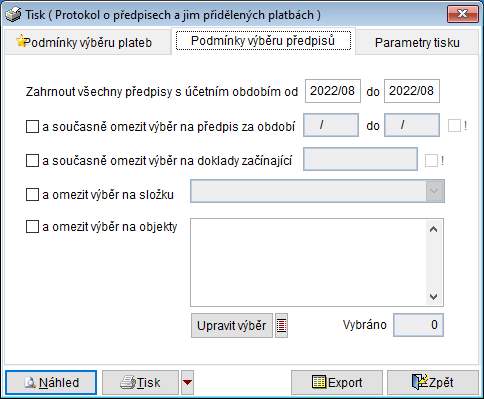Click the star icon on Podmínky výběru plateb
The width and height of the screenshot is (484, 399).
(21, 41)
